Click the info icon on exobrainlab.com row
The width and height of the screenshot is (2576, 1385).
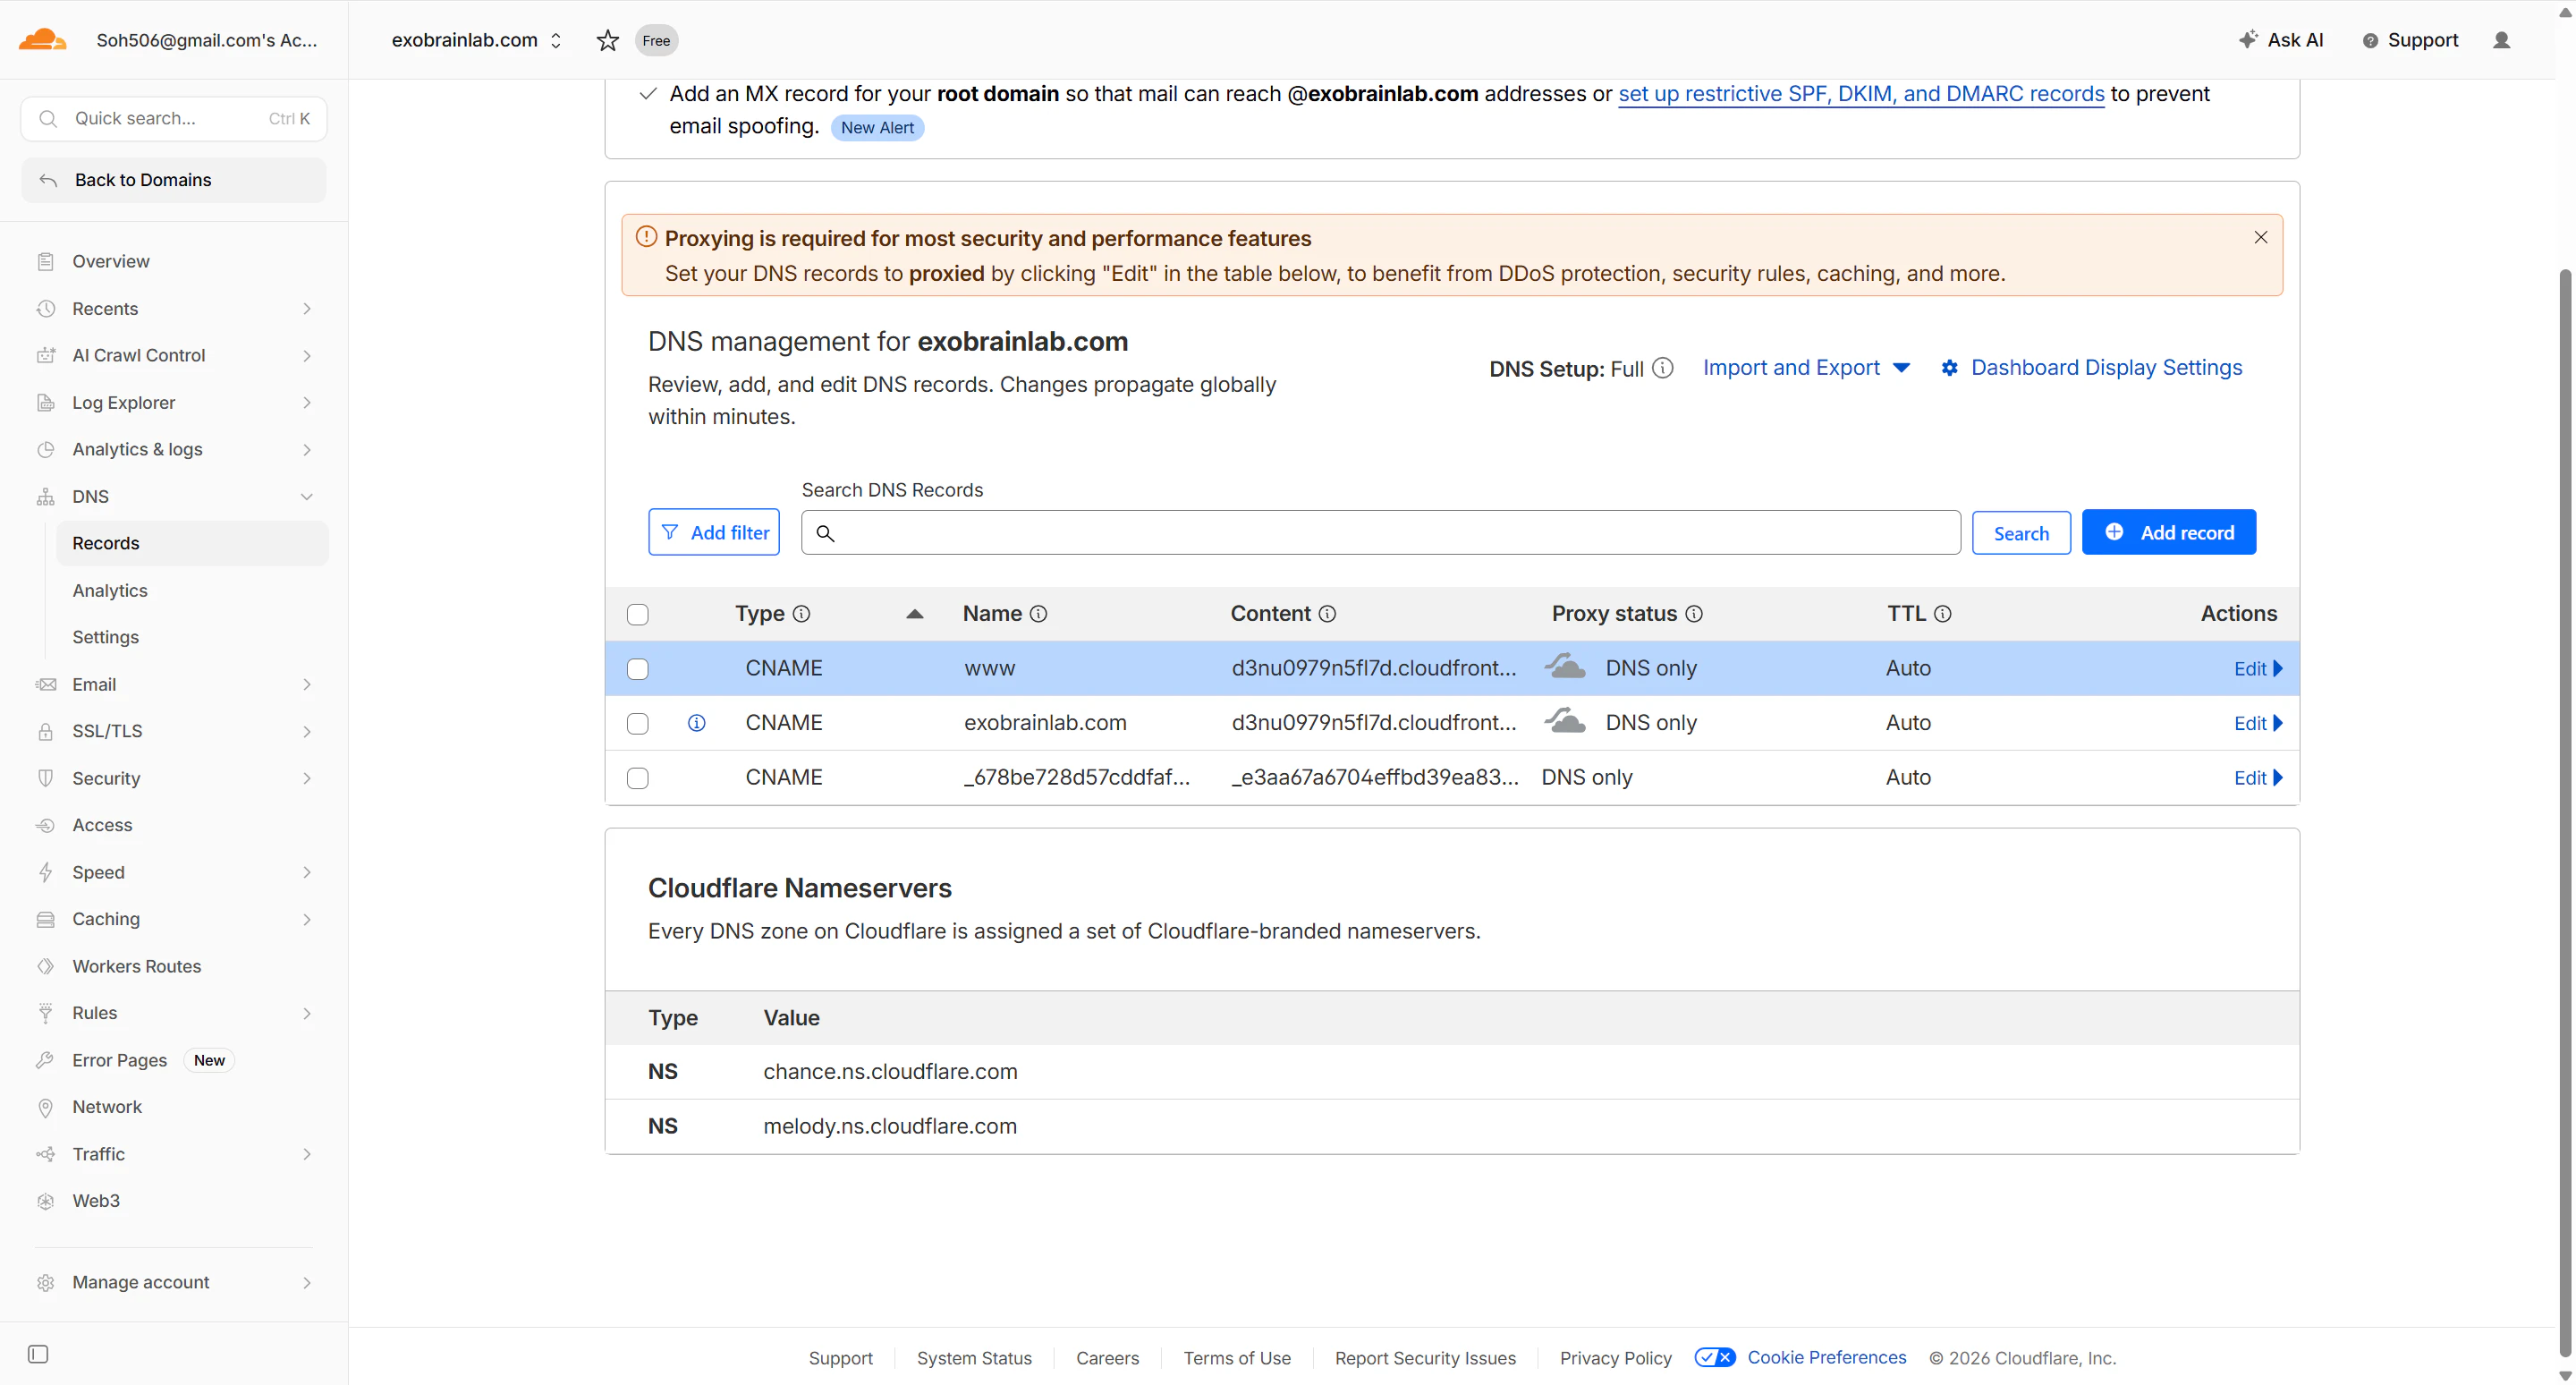697,723
